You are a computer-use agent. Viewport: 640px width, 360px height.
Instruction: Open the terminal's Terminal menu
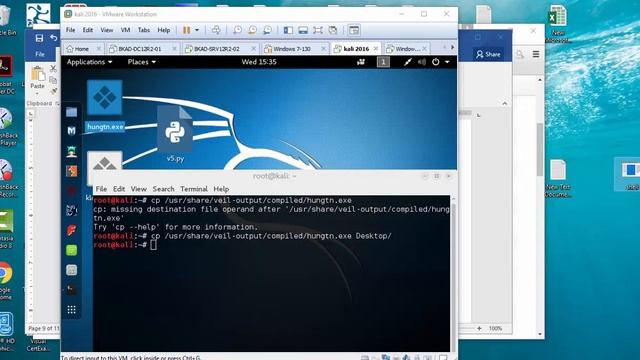pyautogui.click(x=194, y=189)
